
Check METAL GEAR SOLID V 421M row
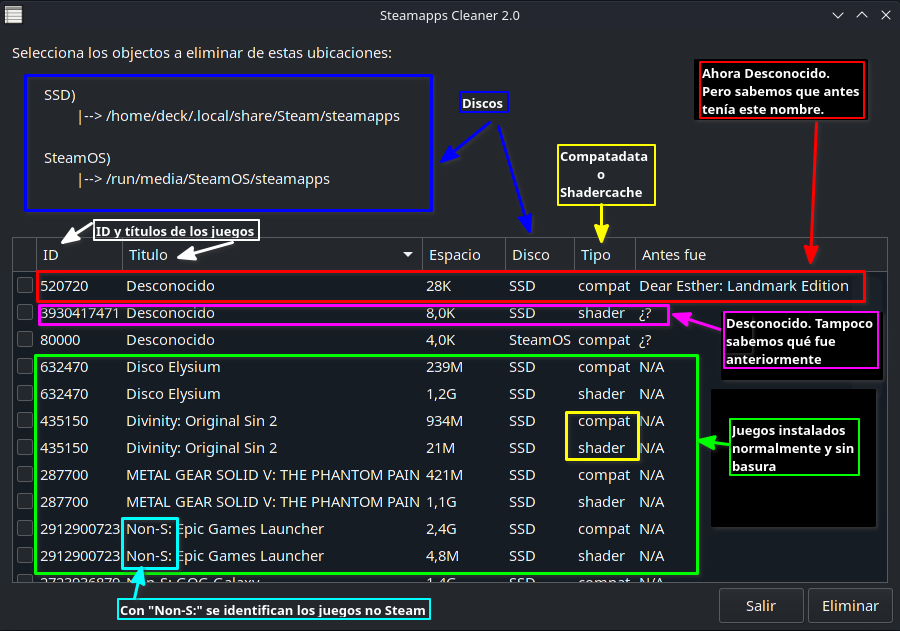(x=25, y=474)
